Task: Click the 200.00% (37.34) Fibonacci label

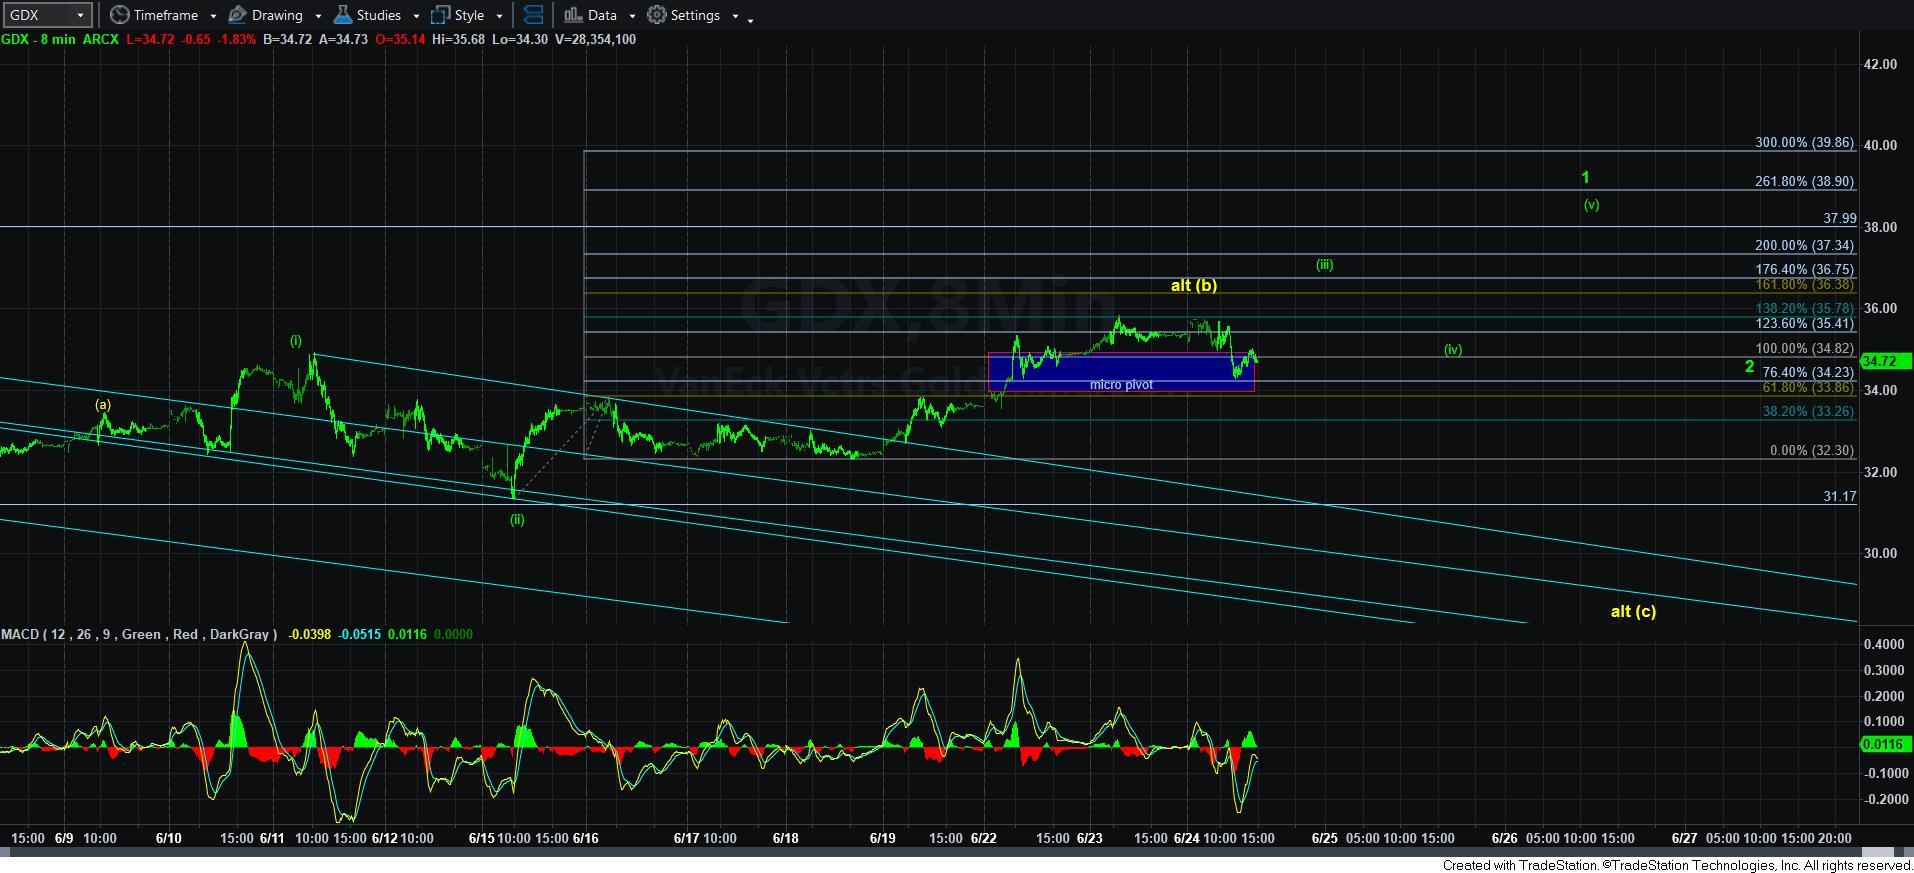Action: coord(1804,246)
